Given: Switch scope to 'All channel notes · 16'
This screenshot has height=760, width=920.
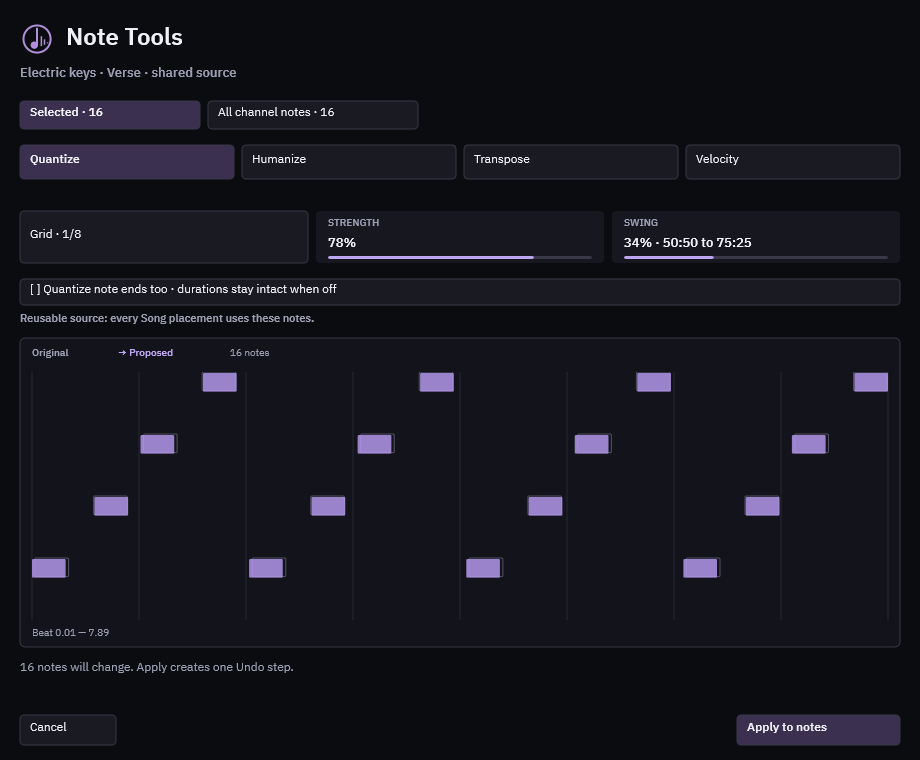Looking at the screenshot, I should (x=313, y=114).
